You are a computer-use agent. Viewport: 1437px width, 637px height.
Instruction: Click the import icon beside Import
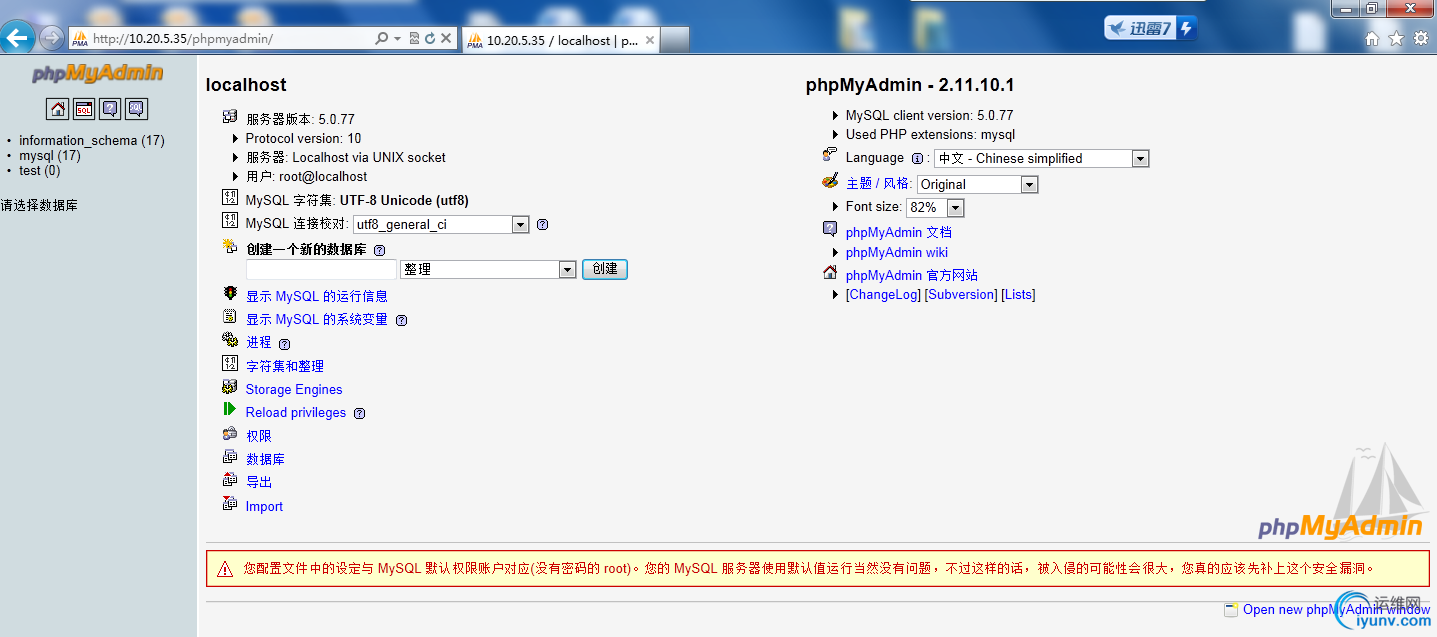(230, 503)
